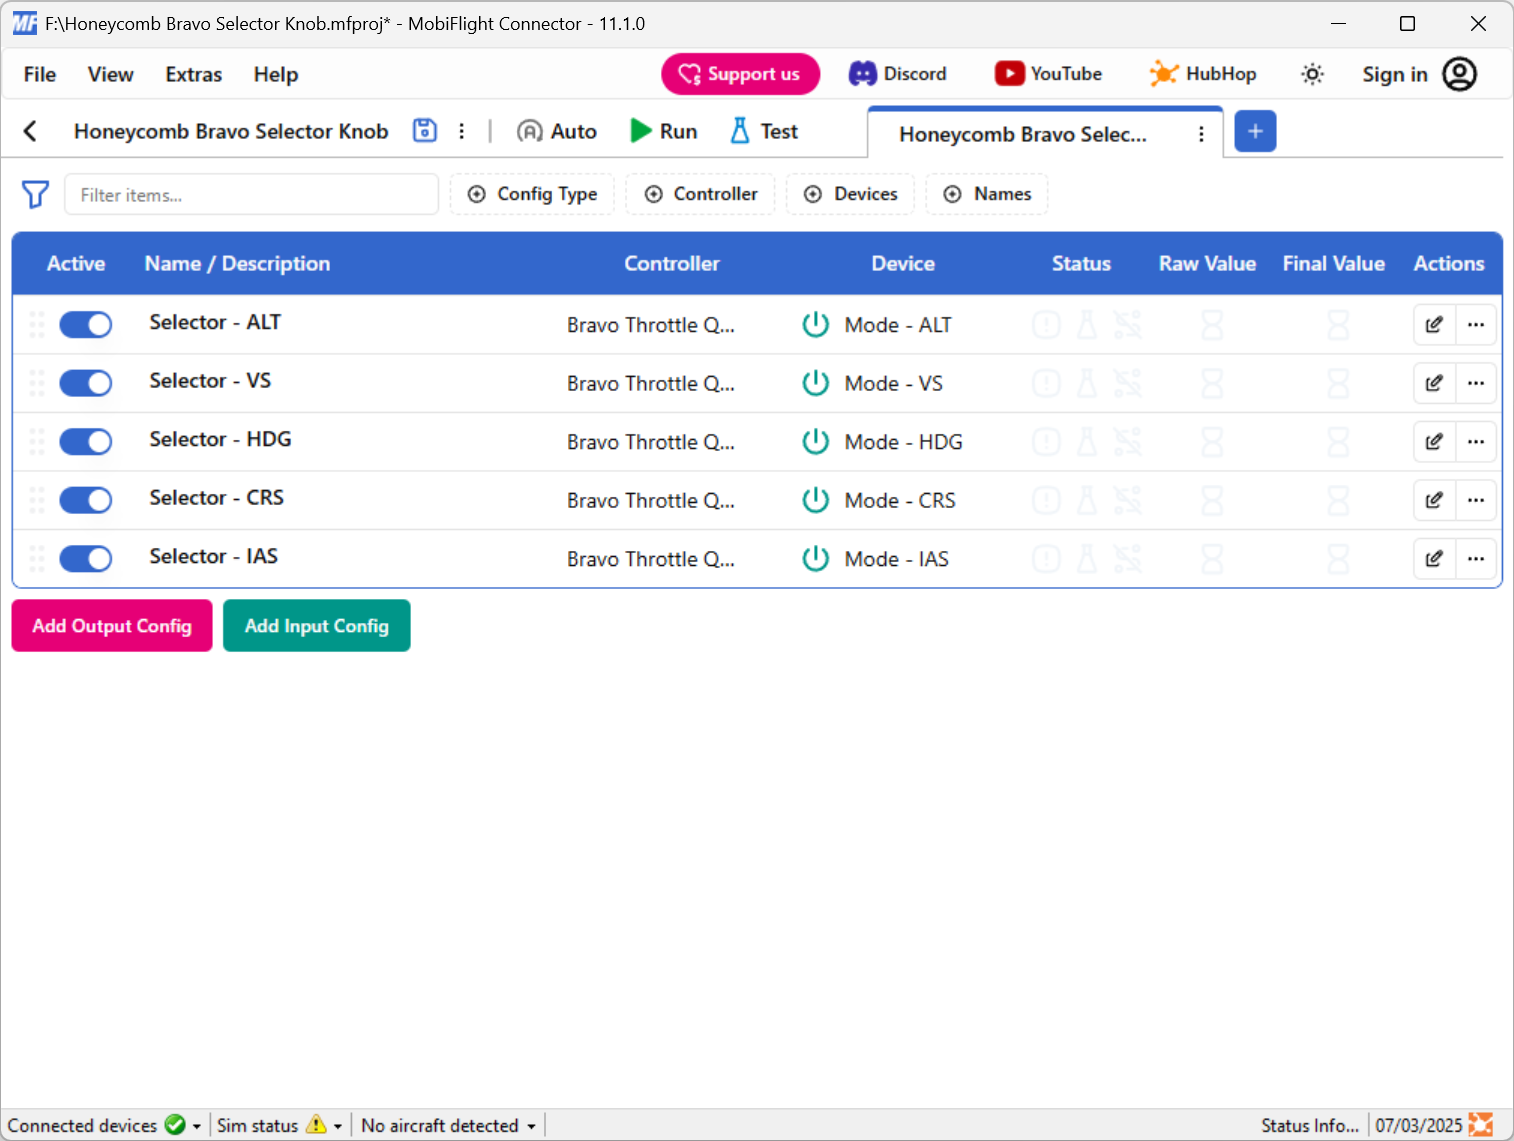Screen dimensions: 1514x1141
Task: Open the Honeycomb Bravo Selec... tab menu dots
Action: pos(1201,134)
